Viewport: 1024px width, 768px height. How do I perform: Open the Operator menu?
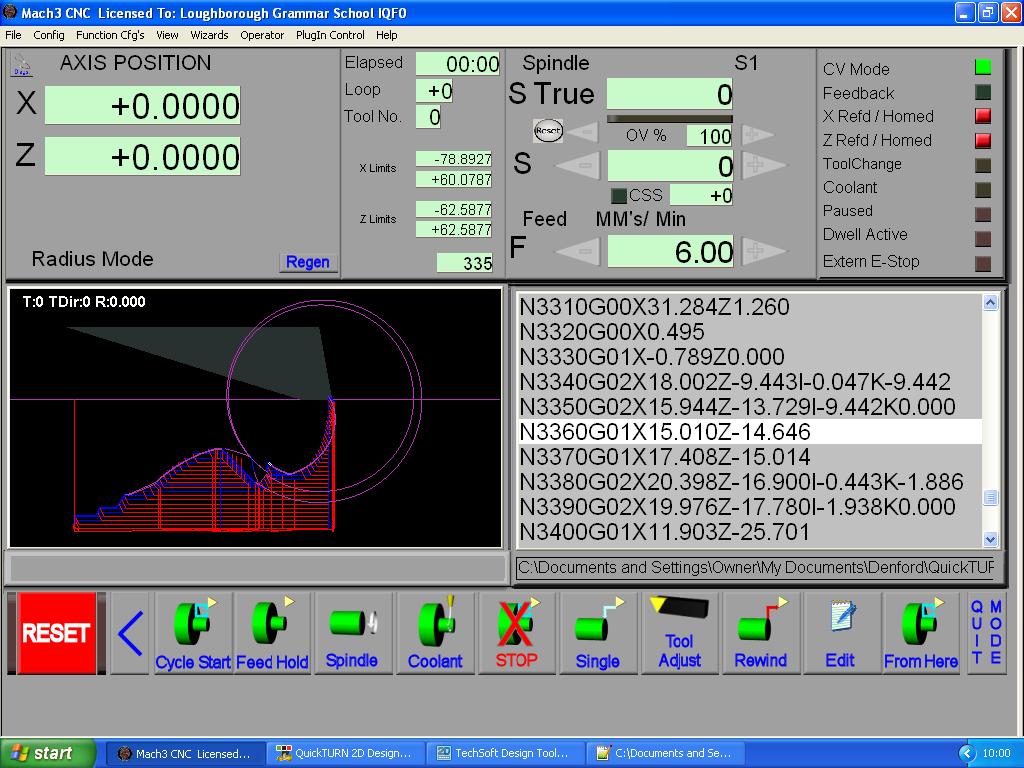[262, 35]
